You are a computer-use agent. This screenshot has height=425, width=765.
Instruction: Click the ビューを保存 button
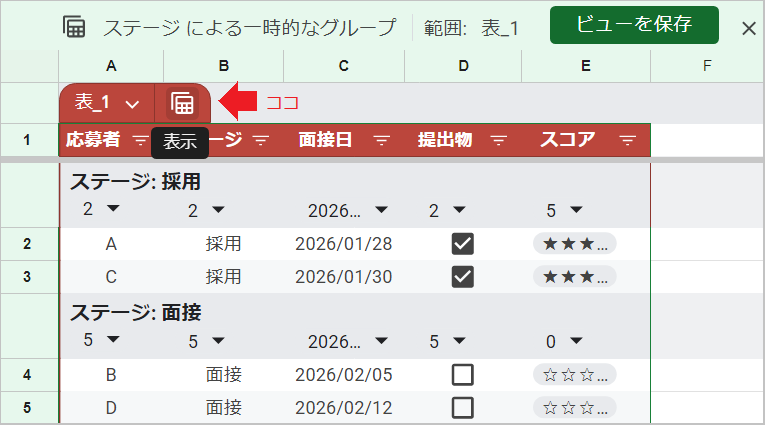tap(634, 26)
